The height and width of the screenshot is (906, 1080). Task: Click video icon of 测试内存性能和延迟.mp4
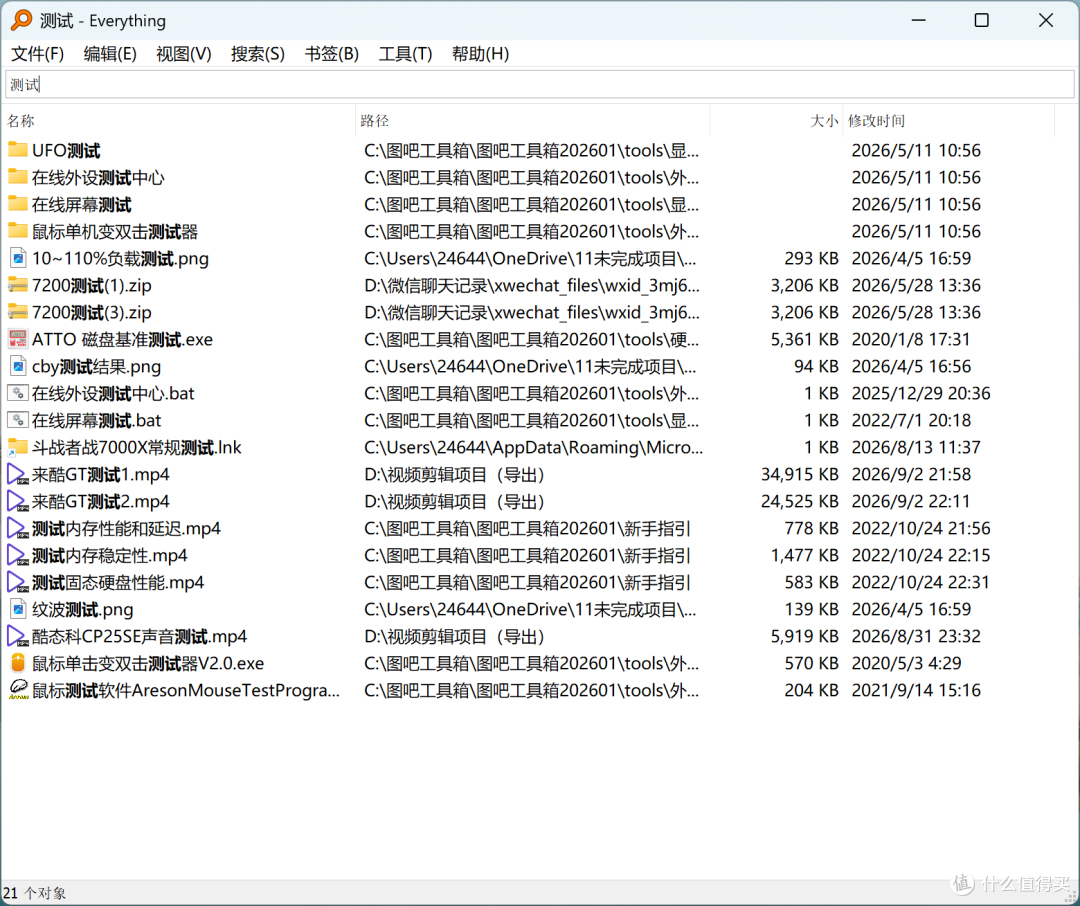pyautogui.click(x=18, y=528)
